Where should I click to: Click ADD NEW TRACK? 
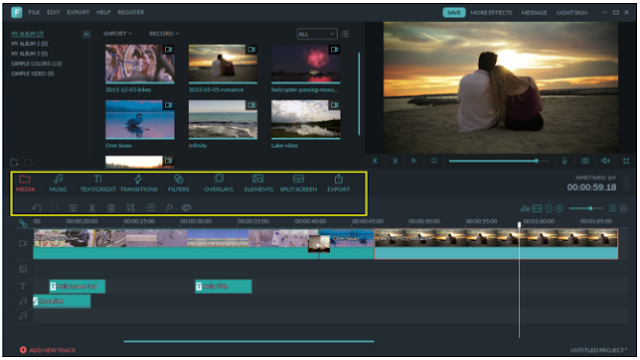pos(48,350)
